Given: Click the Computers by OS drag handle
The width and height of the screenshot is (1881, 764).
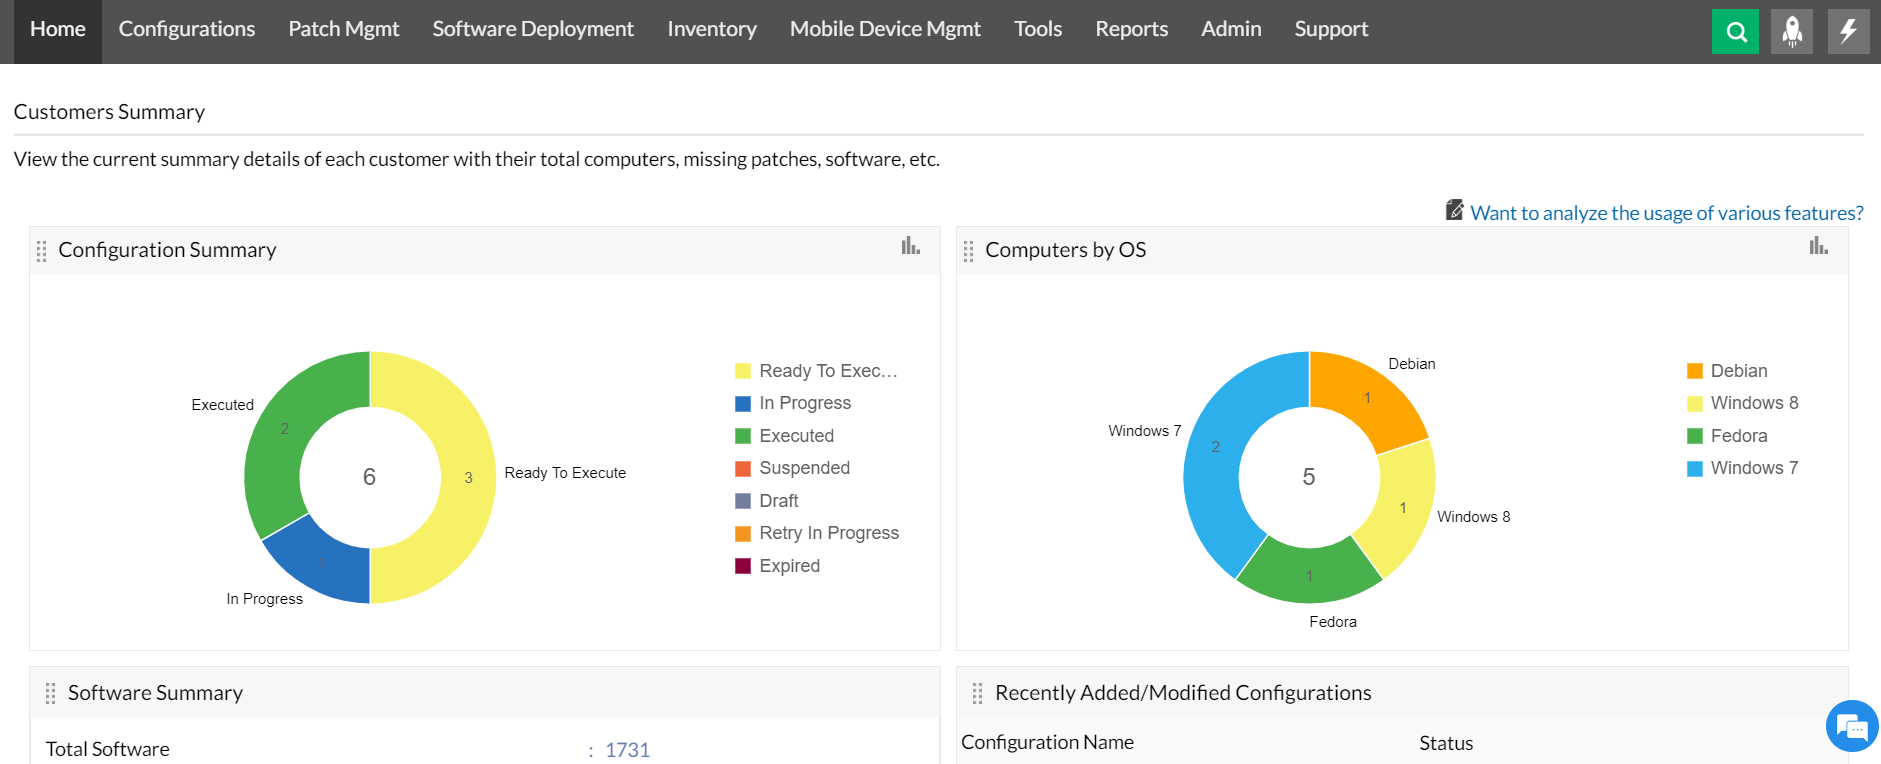Looking at the screenshot, I should tap(968, 251).
